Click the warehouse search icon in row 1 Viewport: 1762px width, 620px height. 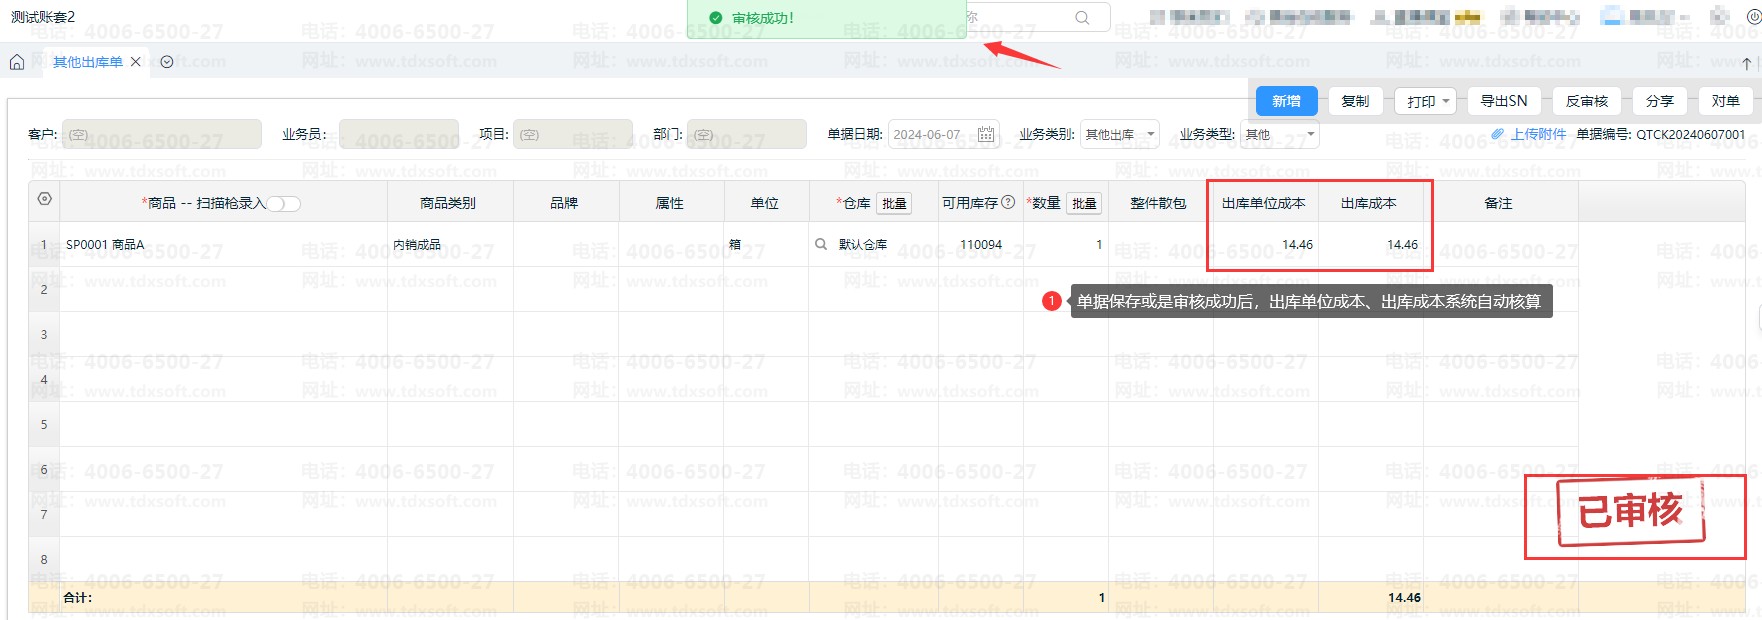click(x=821, y=244)
